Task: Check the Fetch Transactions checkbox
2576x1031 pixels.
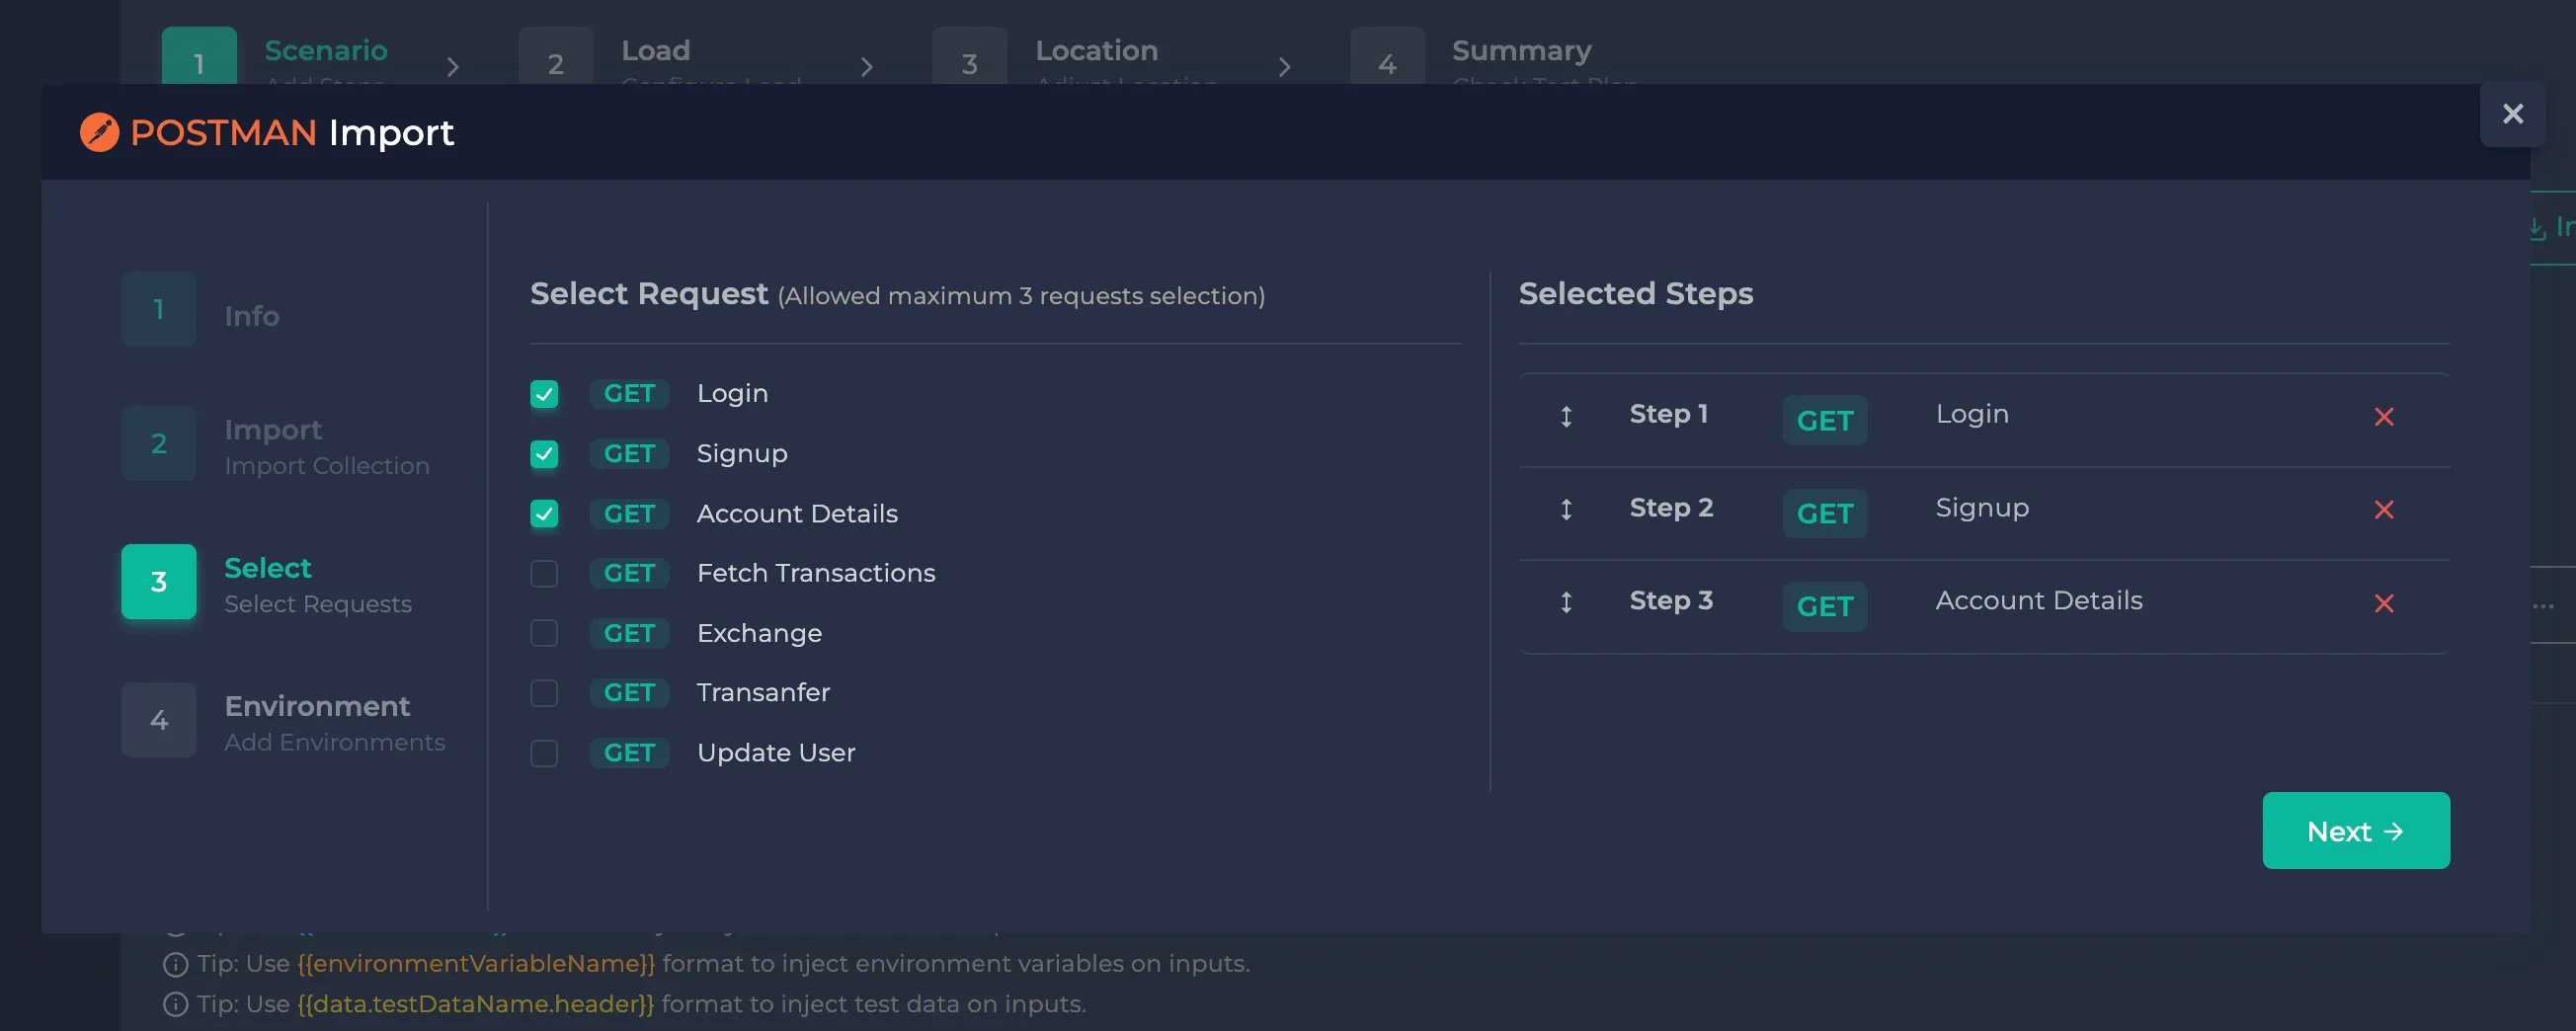Action: (544, 573)
